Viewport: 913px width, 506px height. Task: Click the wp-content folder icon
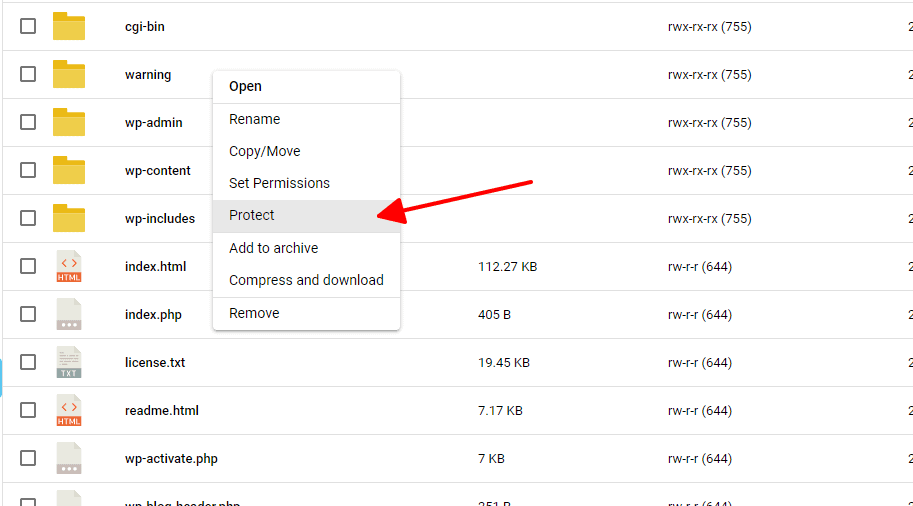click(x=69, y=171)
